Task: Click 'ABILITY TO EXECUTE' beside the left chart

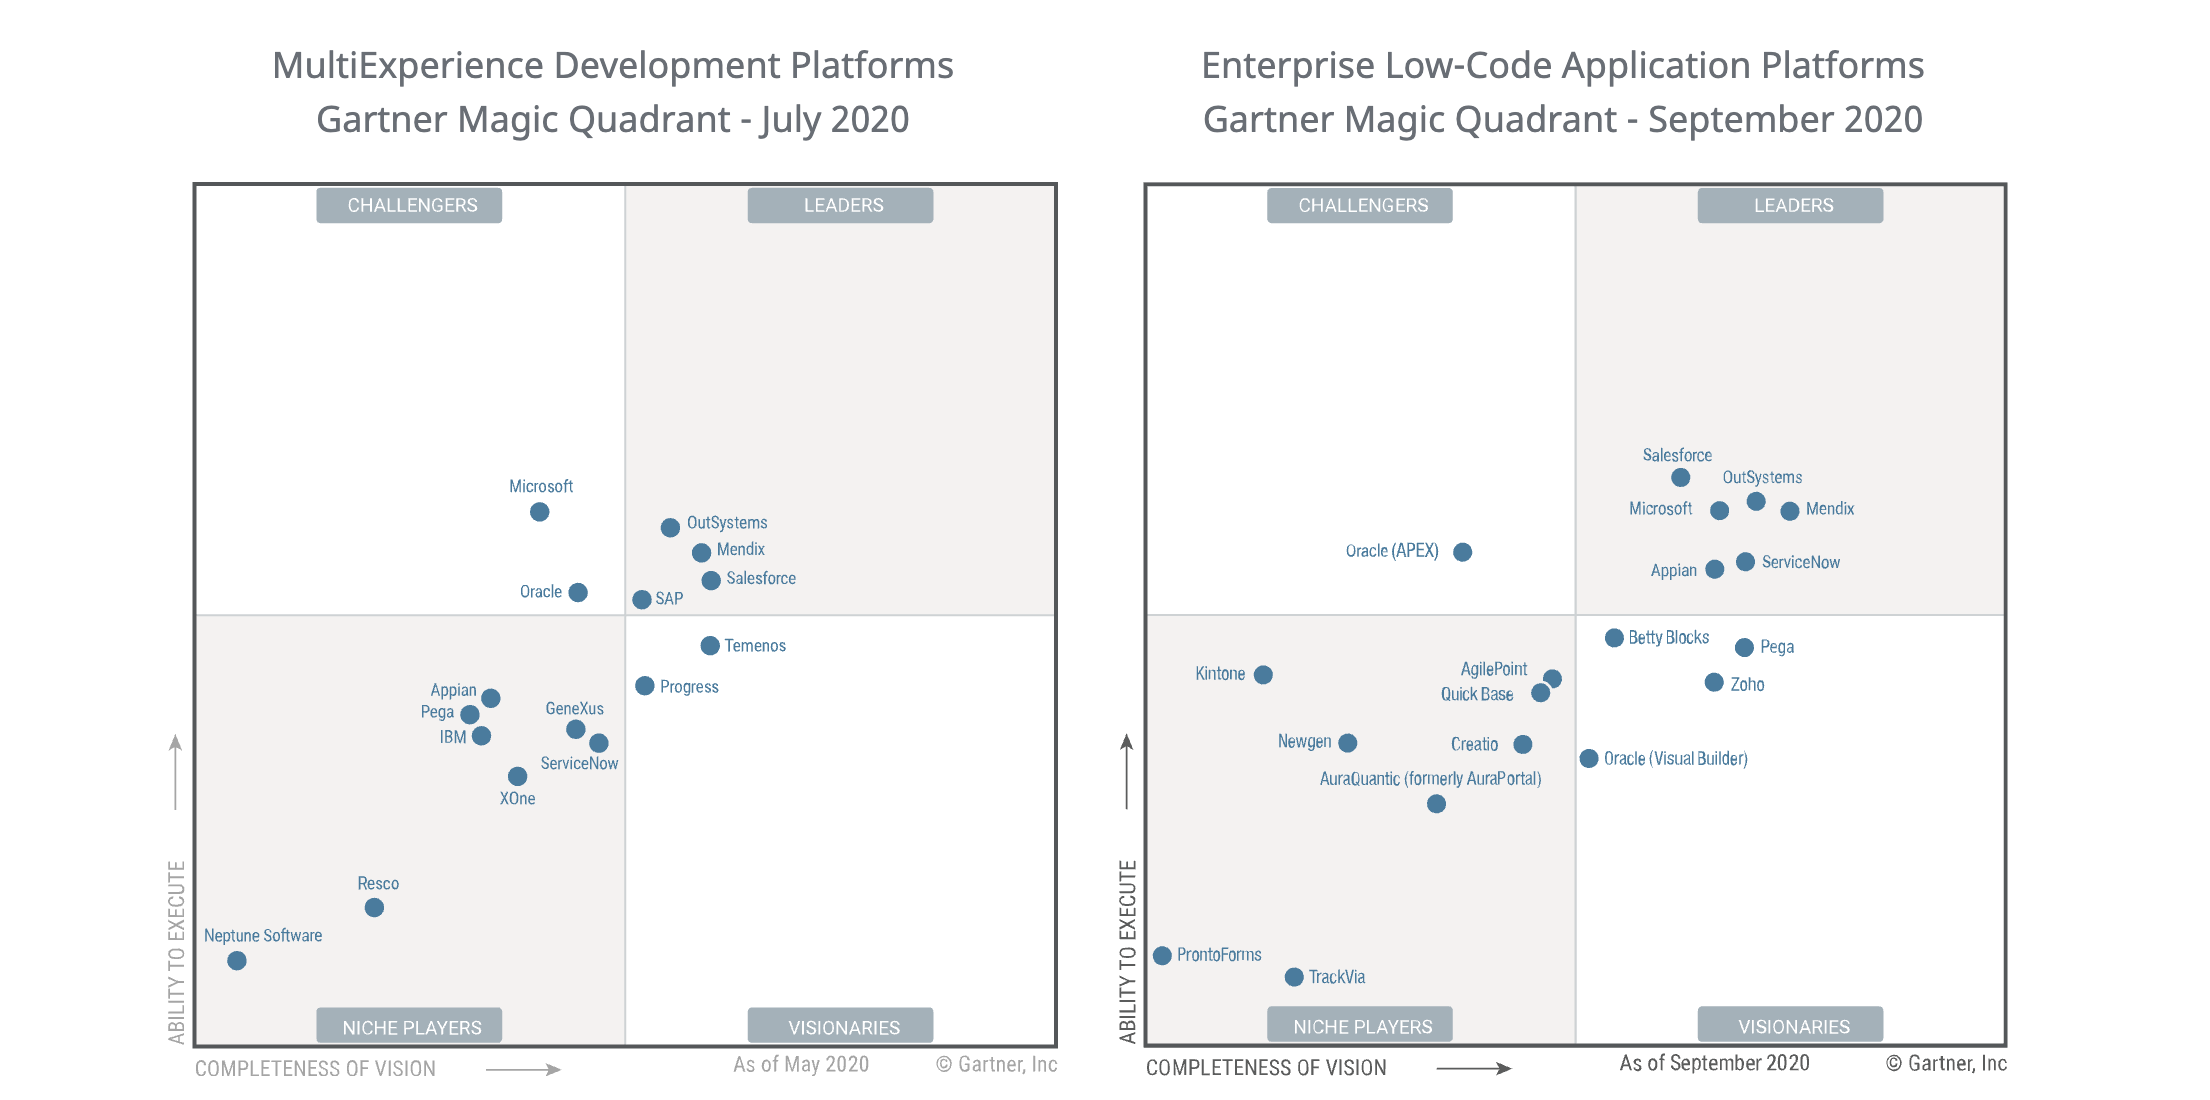Action: pos(177,952)
